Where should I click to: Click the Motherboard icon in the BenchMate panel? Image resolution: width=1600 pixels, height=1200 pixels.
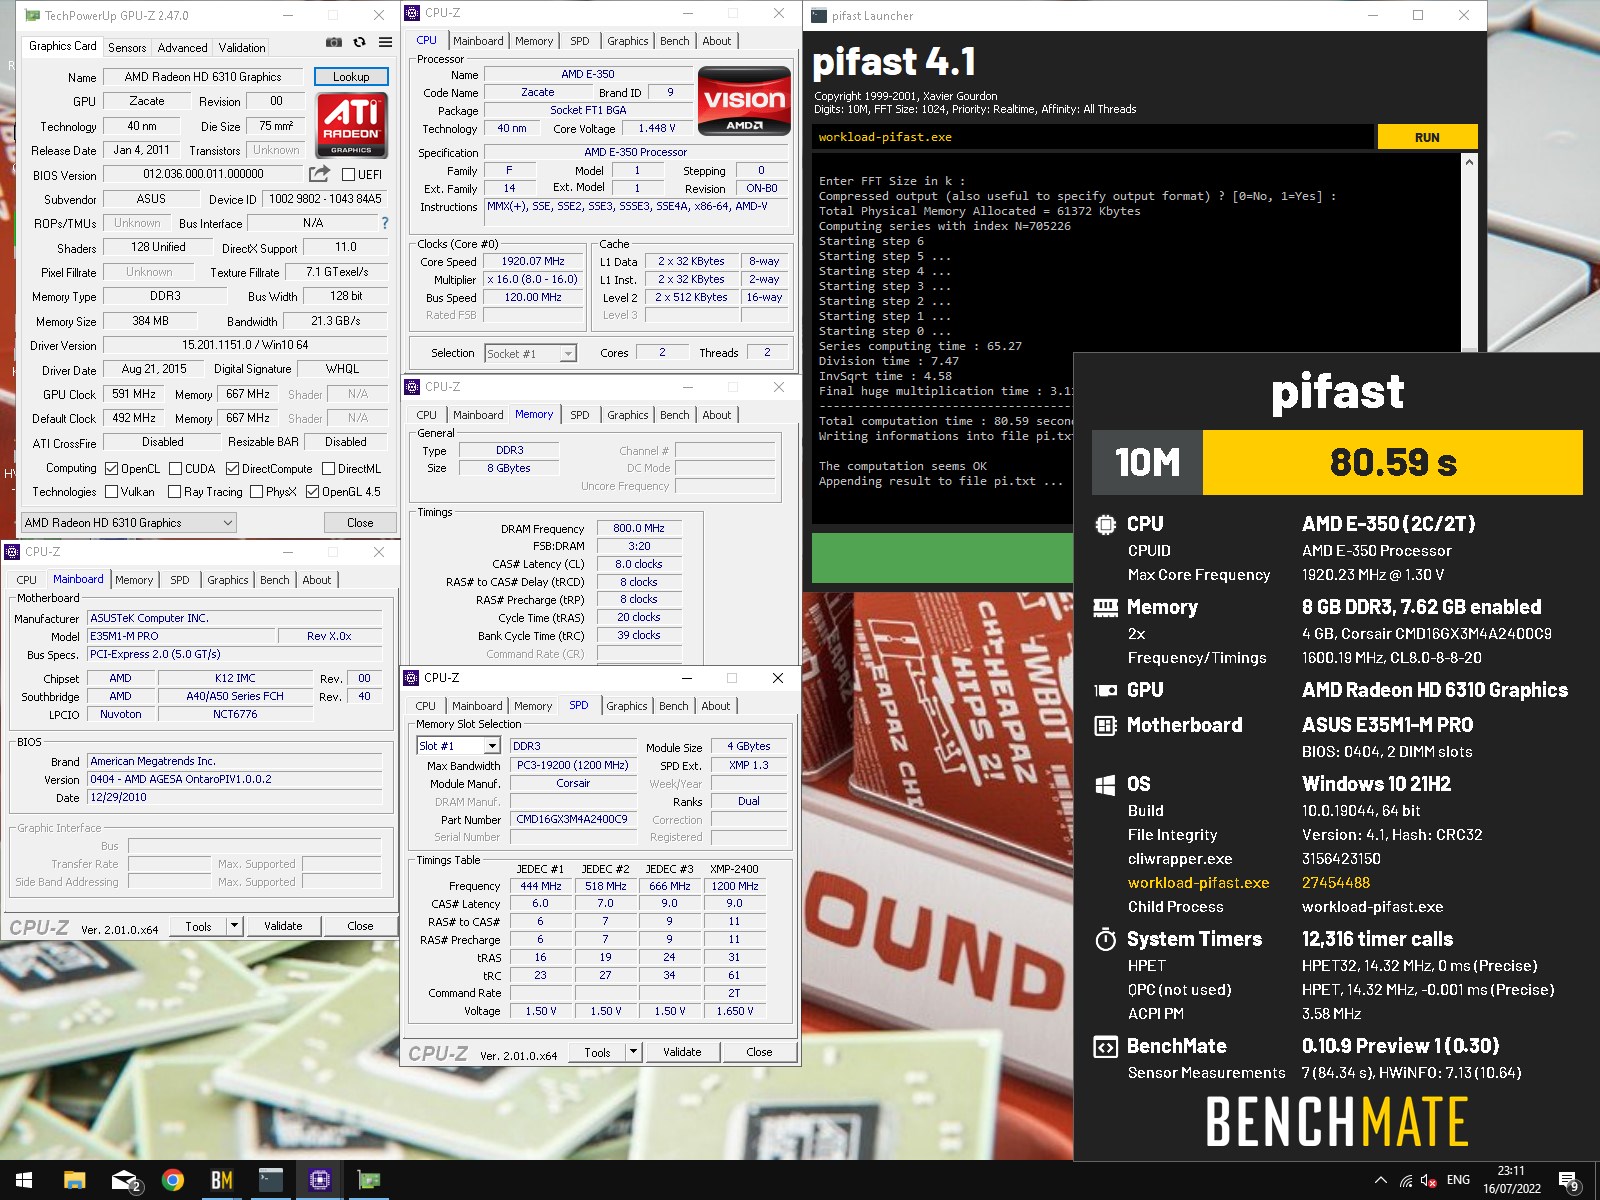pyautogui.click(x=1105, y=726)
